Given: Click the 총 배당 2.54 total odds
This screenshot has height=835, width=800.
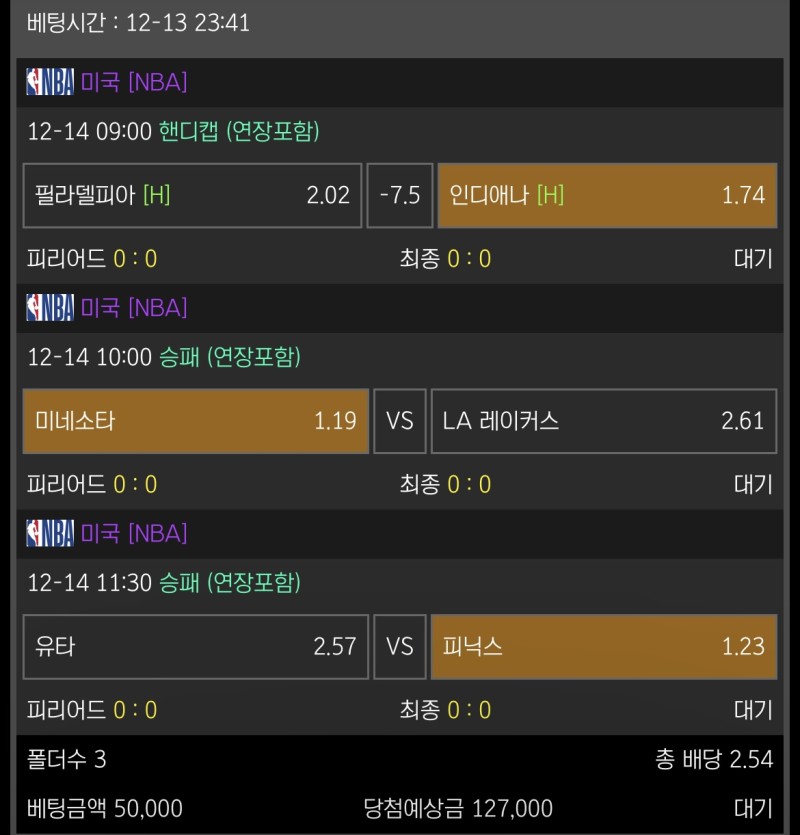Looking at the screenshot, I should (x=714, y=760).
